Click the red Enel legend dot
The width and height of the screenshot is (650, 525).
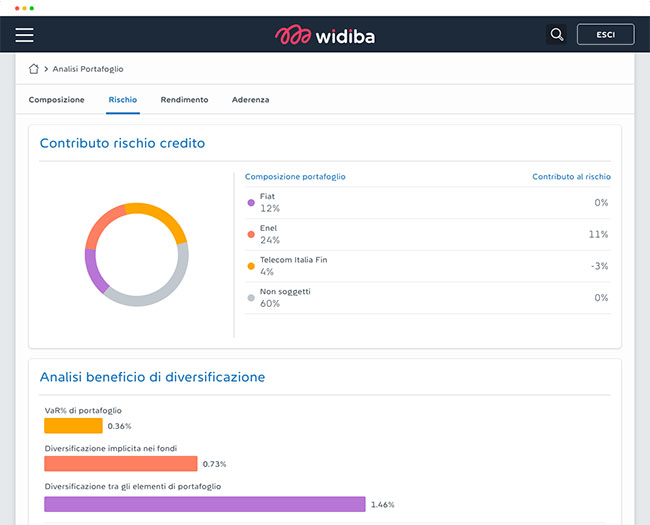pyautogui.click(x=251, y=234)
